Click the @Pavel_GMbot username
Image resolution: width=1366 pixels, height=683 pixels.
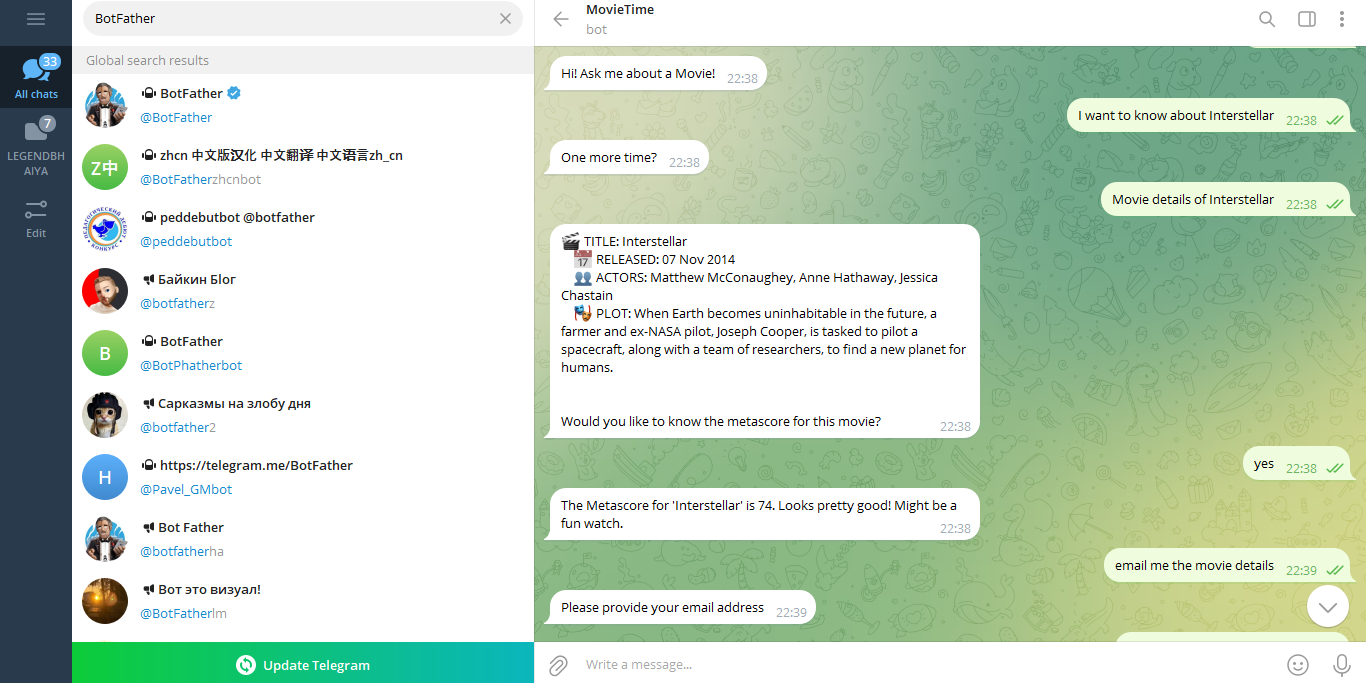click(186, 489)
